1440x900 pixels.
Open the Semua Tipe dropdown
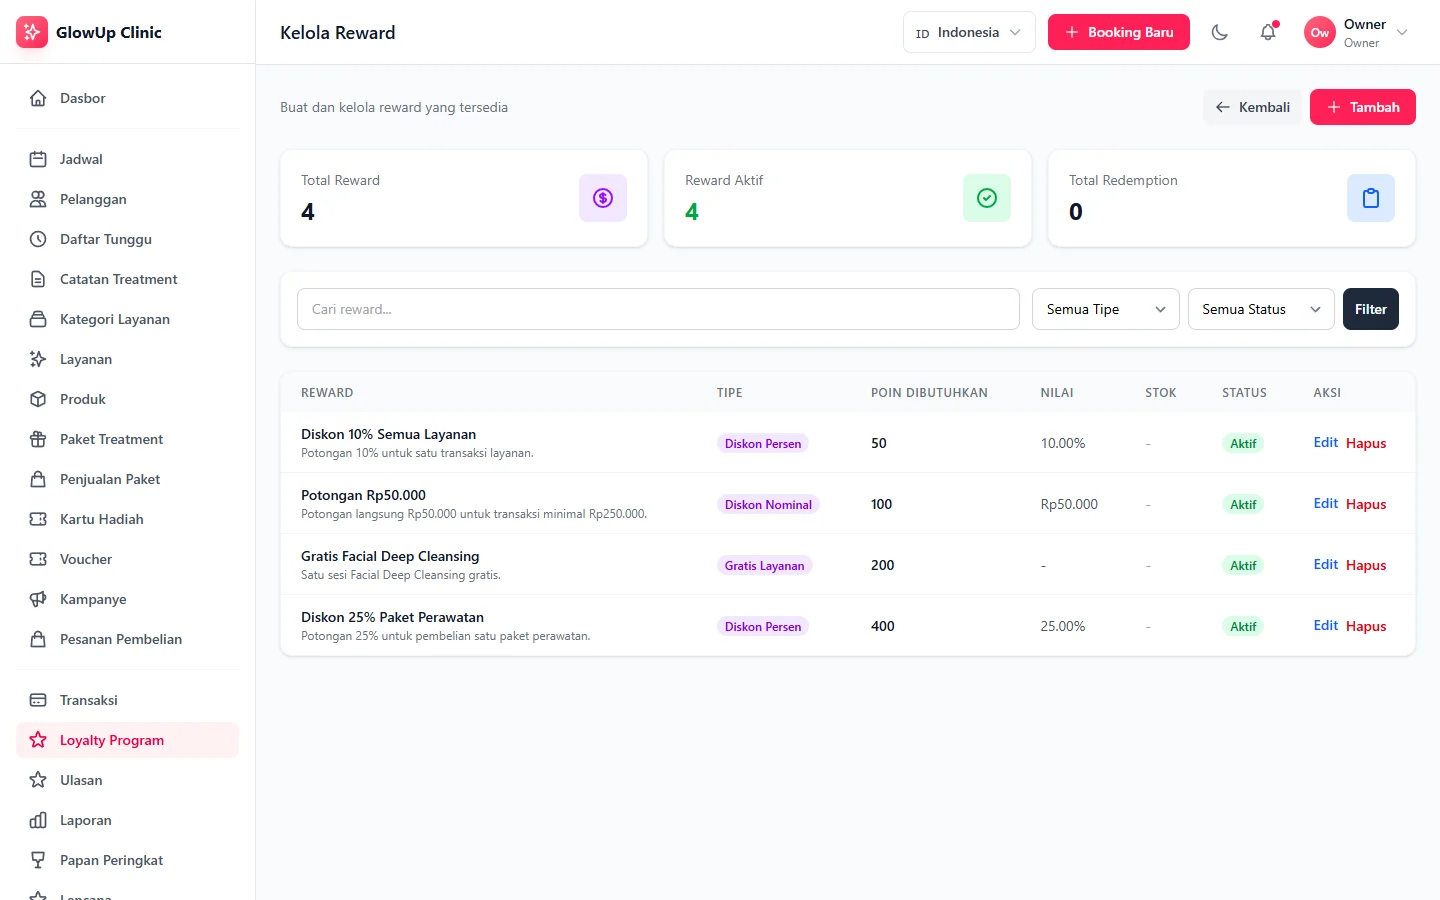point(1106,309)
